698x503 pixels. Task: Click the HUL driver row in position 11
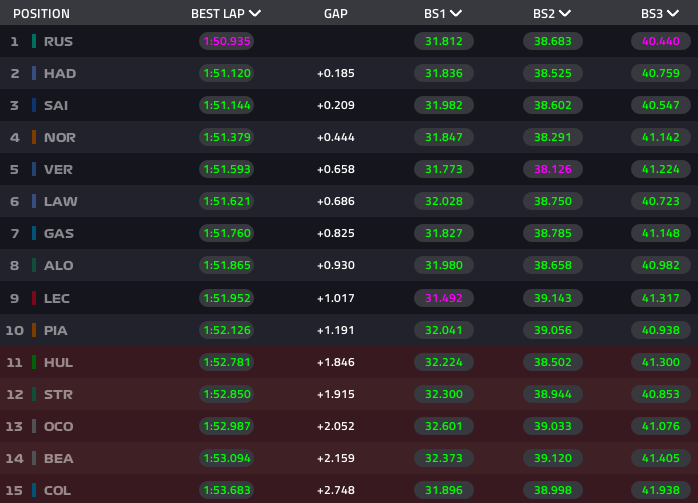[x=57, y=362]
